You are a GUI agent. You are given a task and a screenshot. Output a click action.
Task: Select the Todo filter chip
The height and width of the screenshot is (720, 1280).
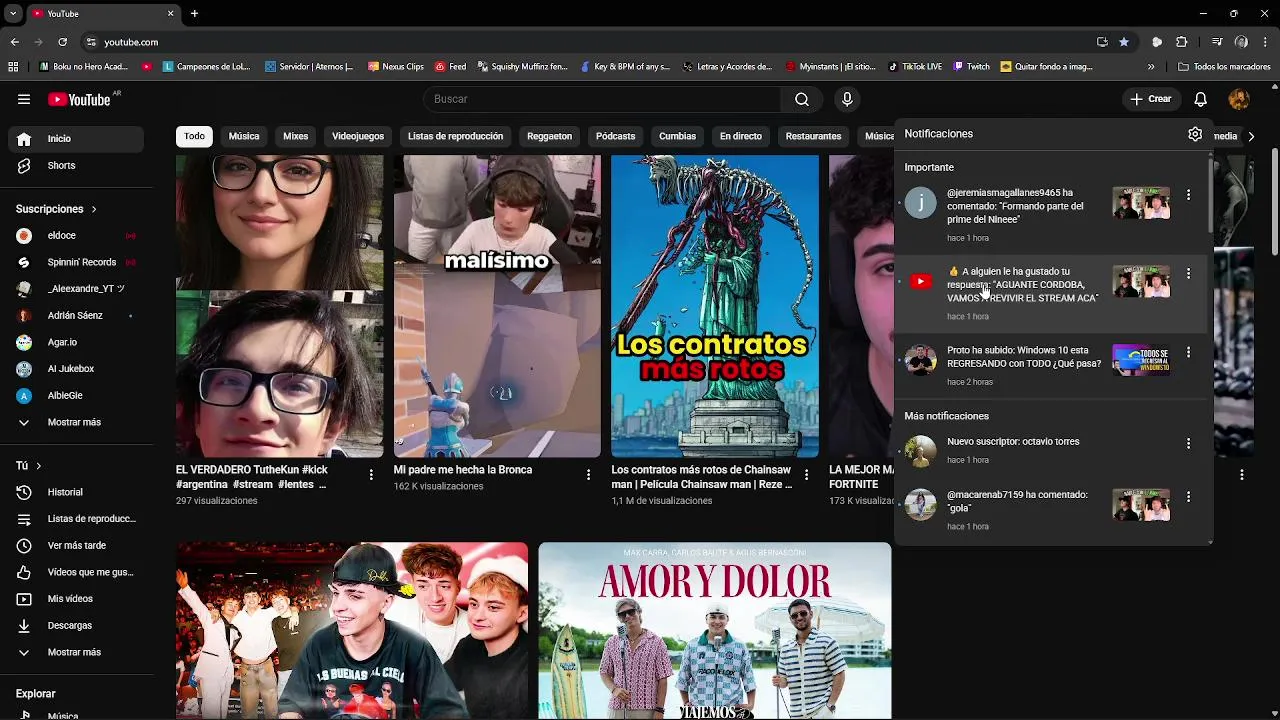(x=194, y=136)
